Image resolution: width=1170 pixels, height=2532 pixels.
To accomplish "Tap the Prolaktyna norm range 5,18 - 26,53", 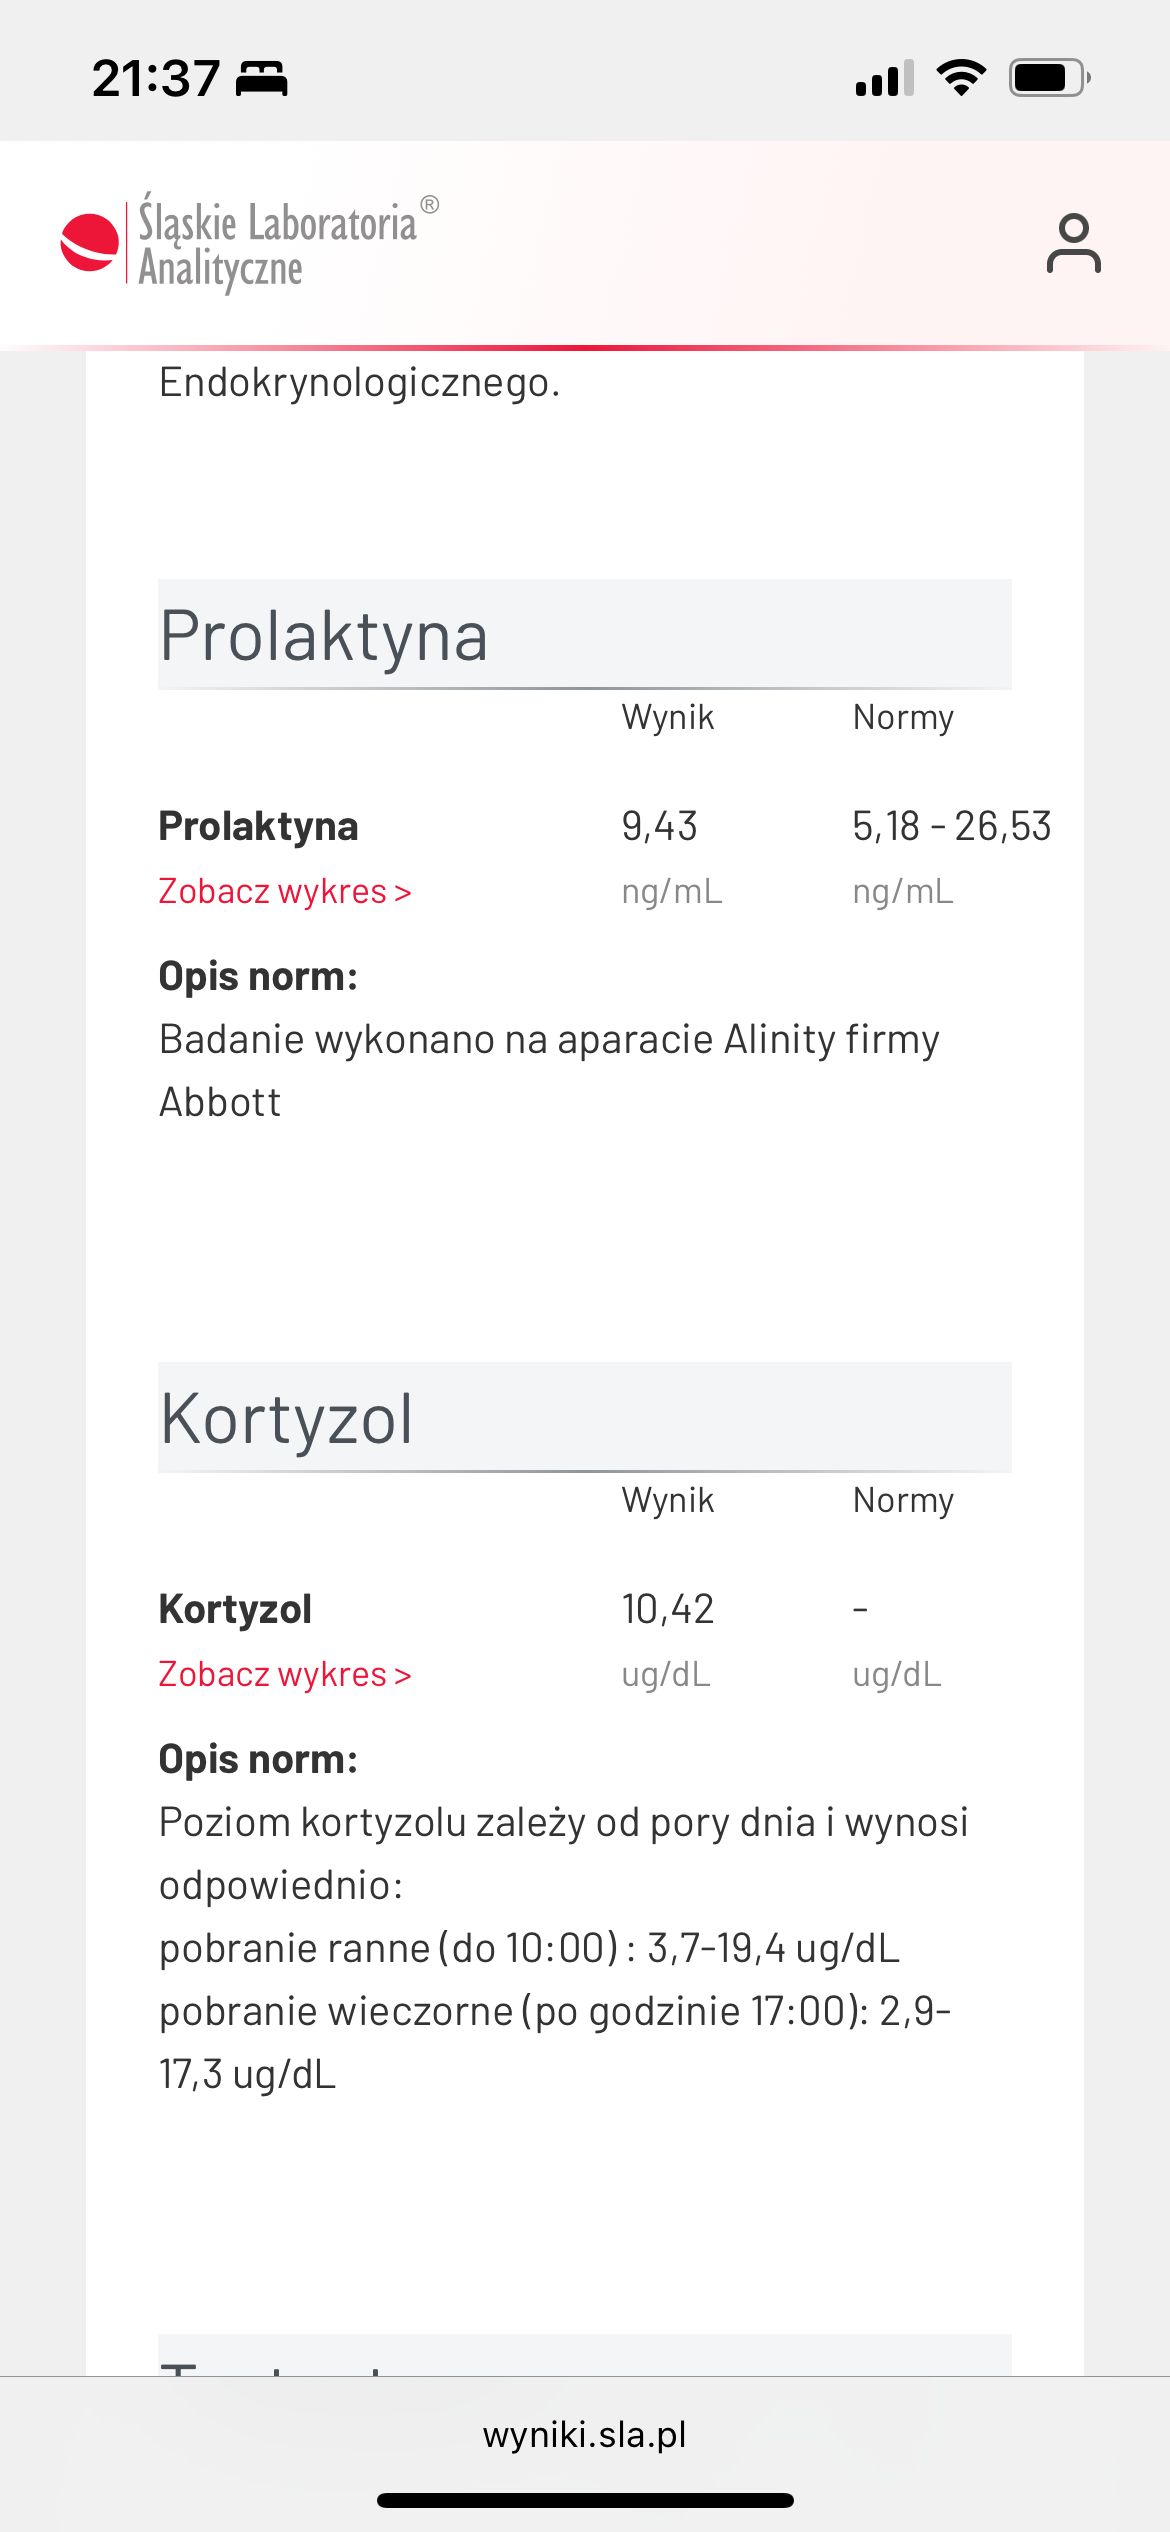I will (x=951, y=826).
